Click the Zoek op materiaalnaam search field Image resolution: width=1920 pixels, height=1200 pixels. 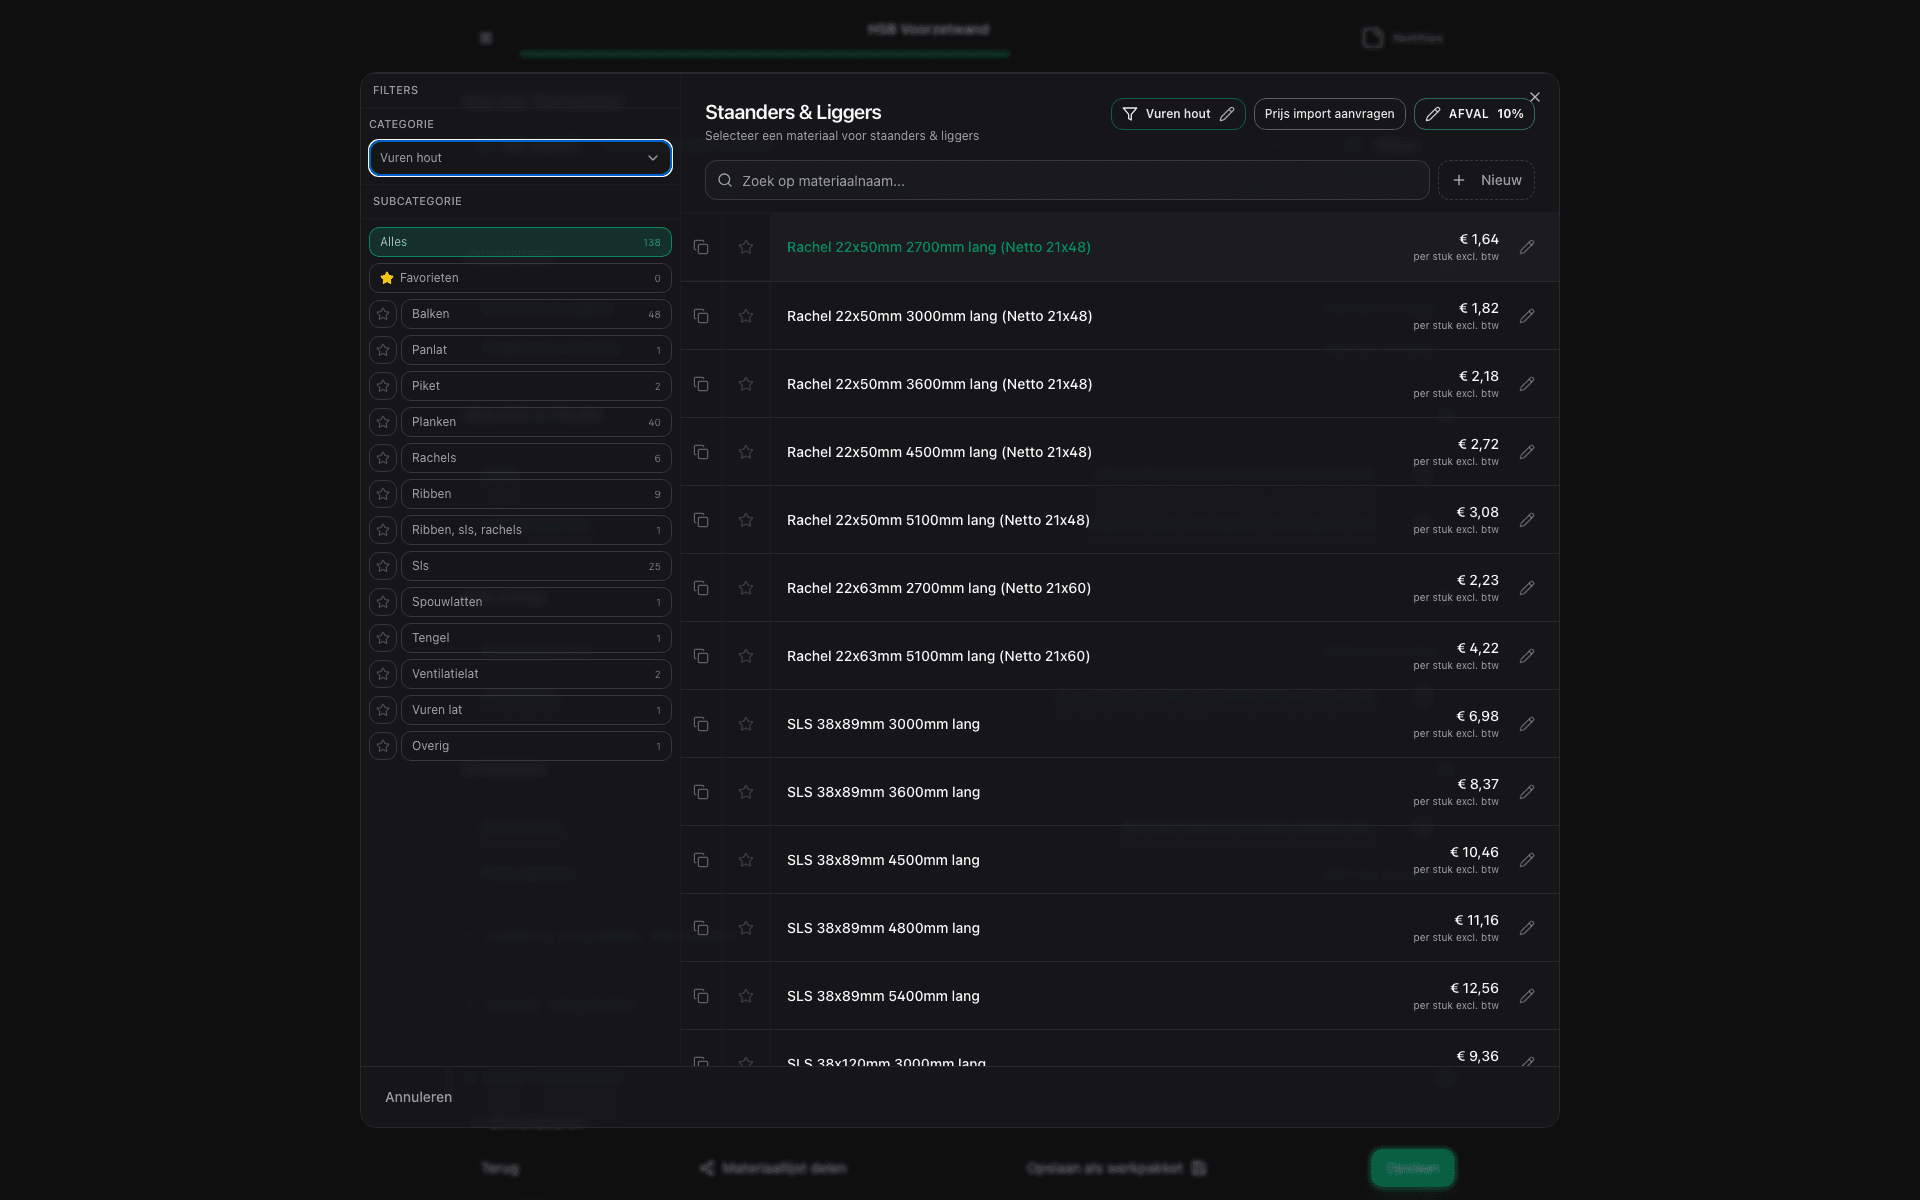pos(1000,180)
